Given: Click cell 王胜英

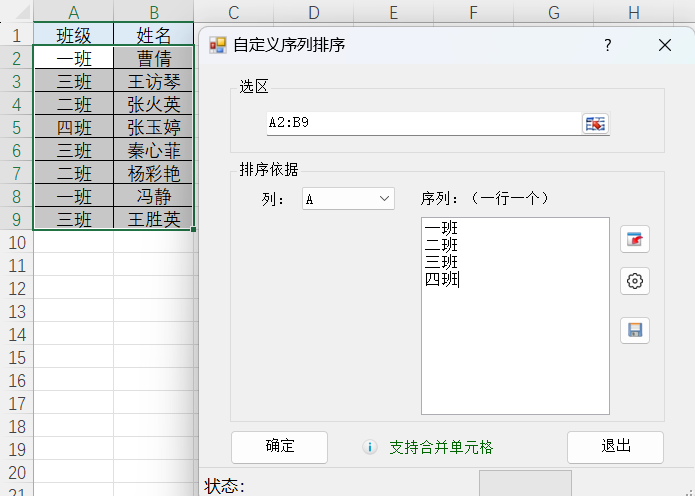Looking at the screenshot, I should [154, 219].
